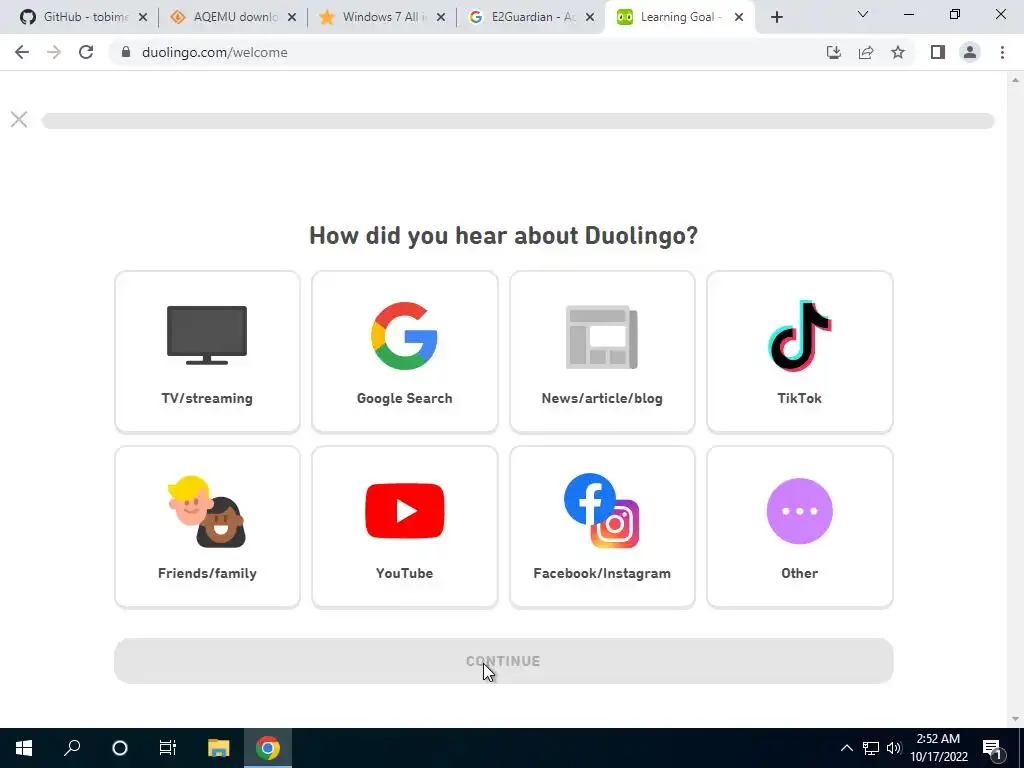Screen dimensions: 1024x768
Task: Close the AQEMU download tab
Action: (292, 18)
